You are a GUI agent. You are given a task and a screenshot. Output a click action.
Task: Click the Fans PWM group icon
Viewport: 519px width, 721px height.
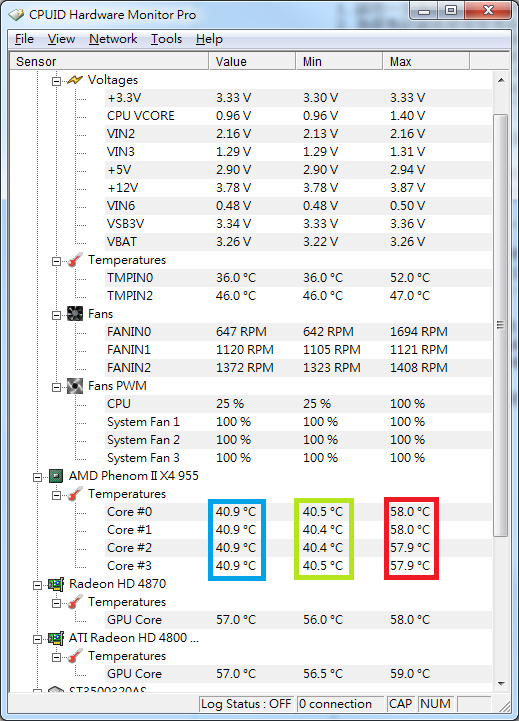coord(75,386)
